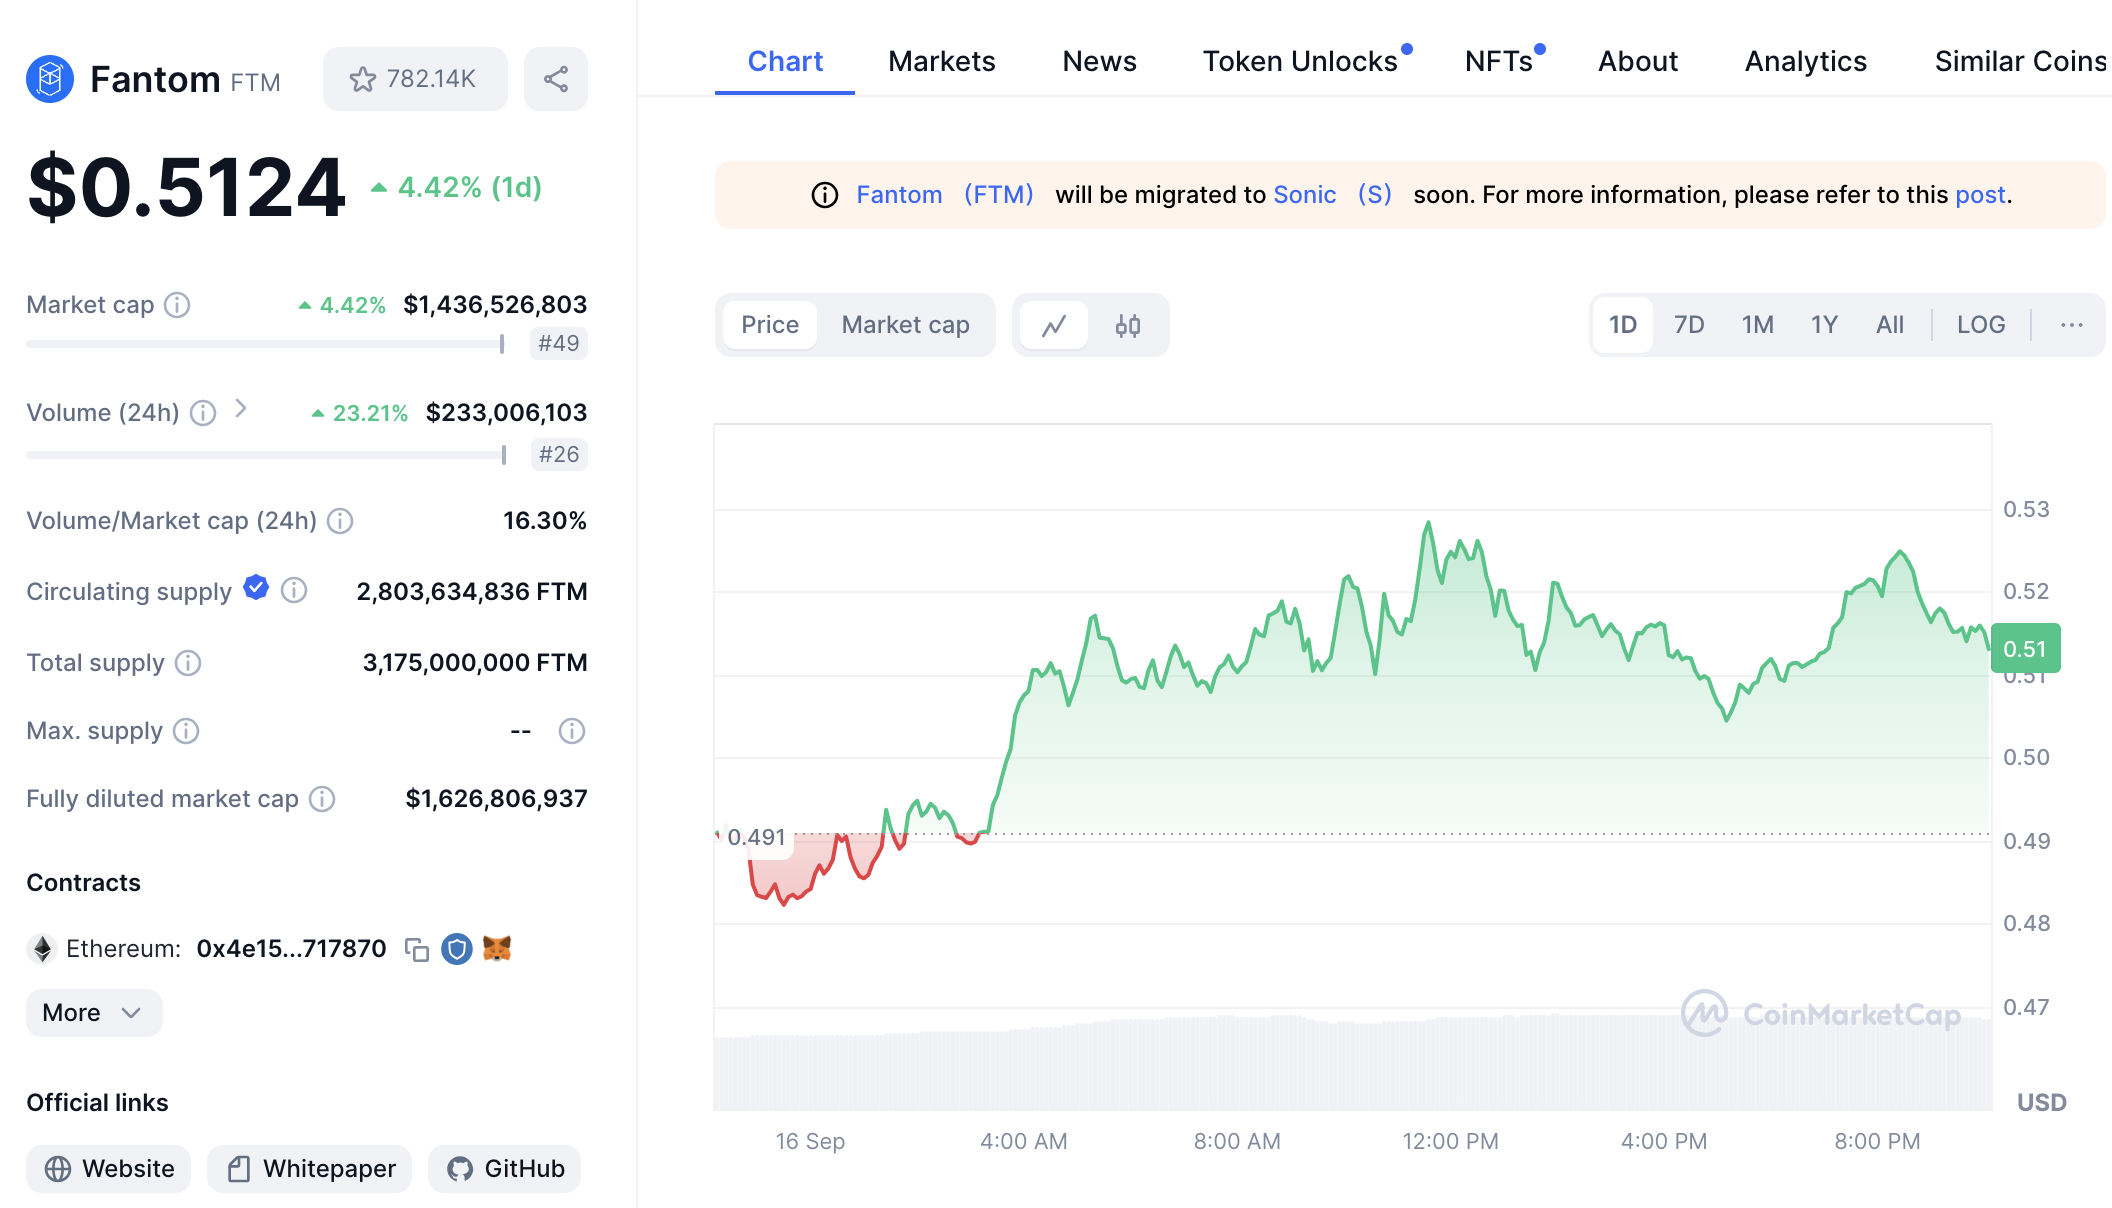This screenshot has width=2112, height=1208.
Task: Switch to the About tab
Action: 1638,61
